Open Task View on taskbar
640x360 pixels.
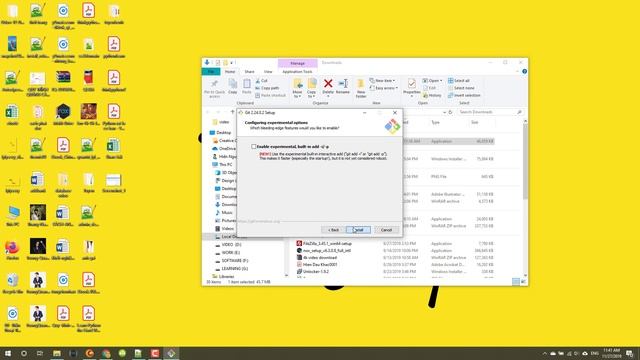(40, 353)
